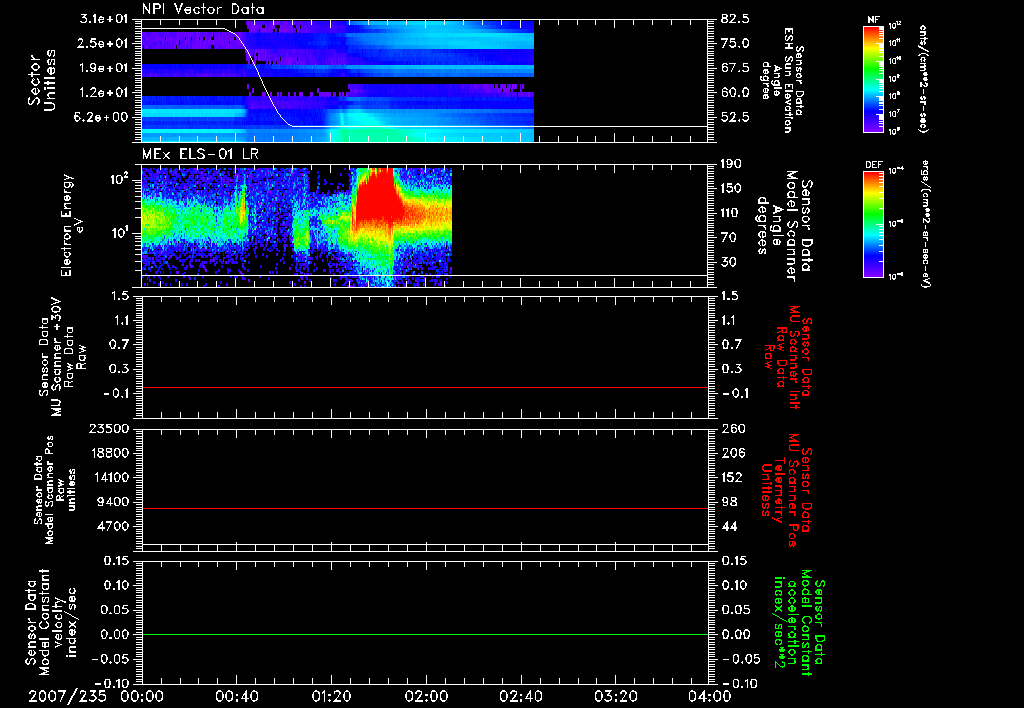Click the "Model Scanner Angle degrees" axis title

click(x=784, y=226)
